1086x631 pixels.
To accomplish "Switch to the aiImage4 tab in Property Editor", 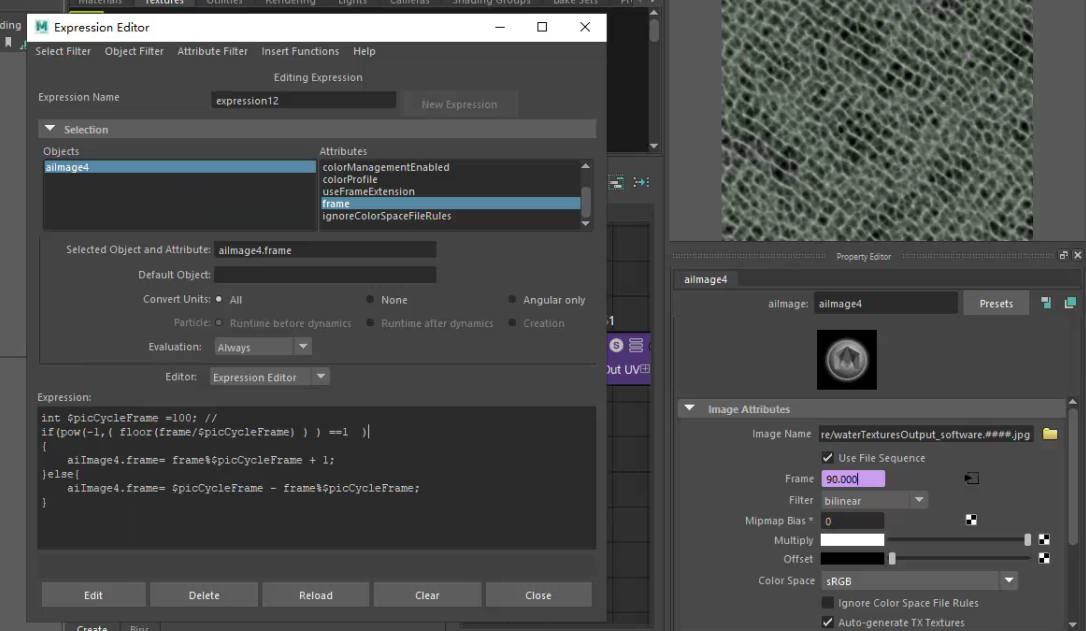I will tap(706, 279).
